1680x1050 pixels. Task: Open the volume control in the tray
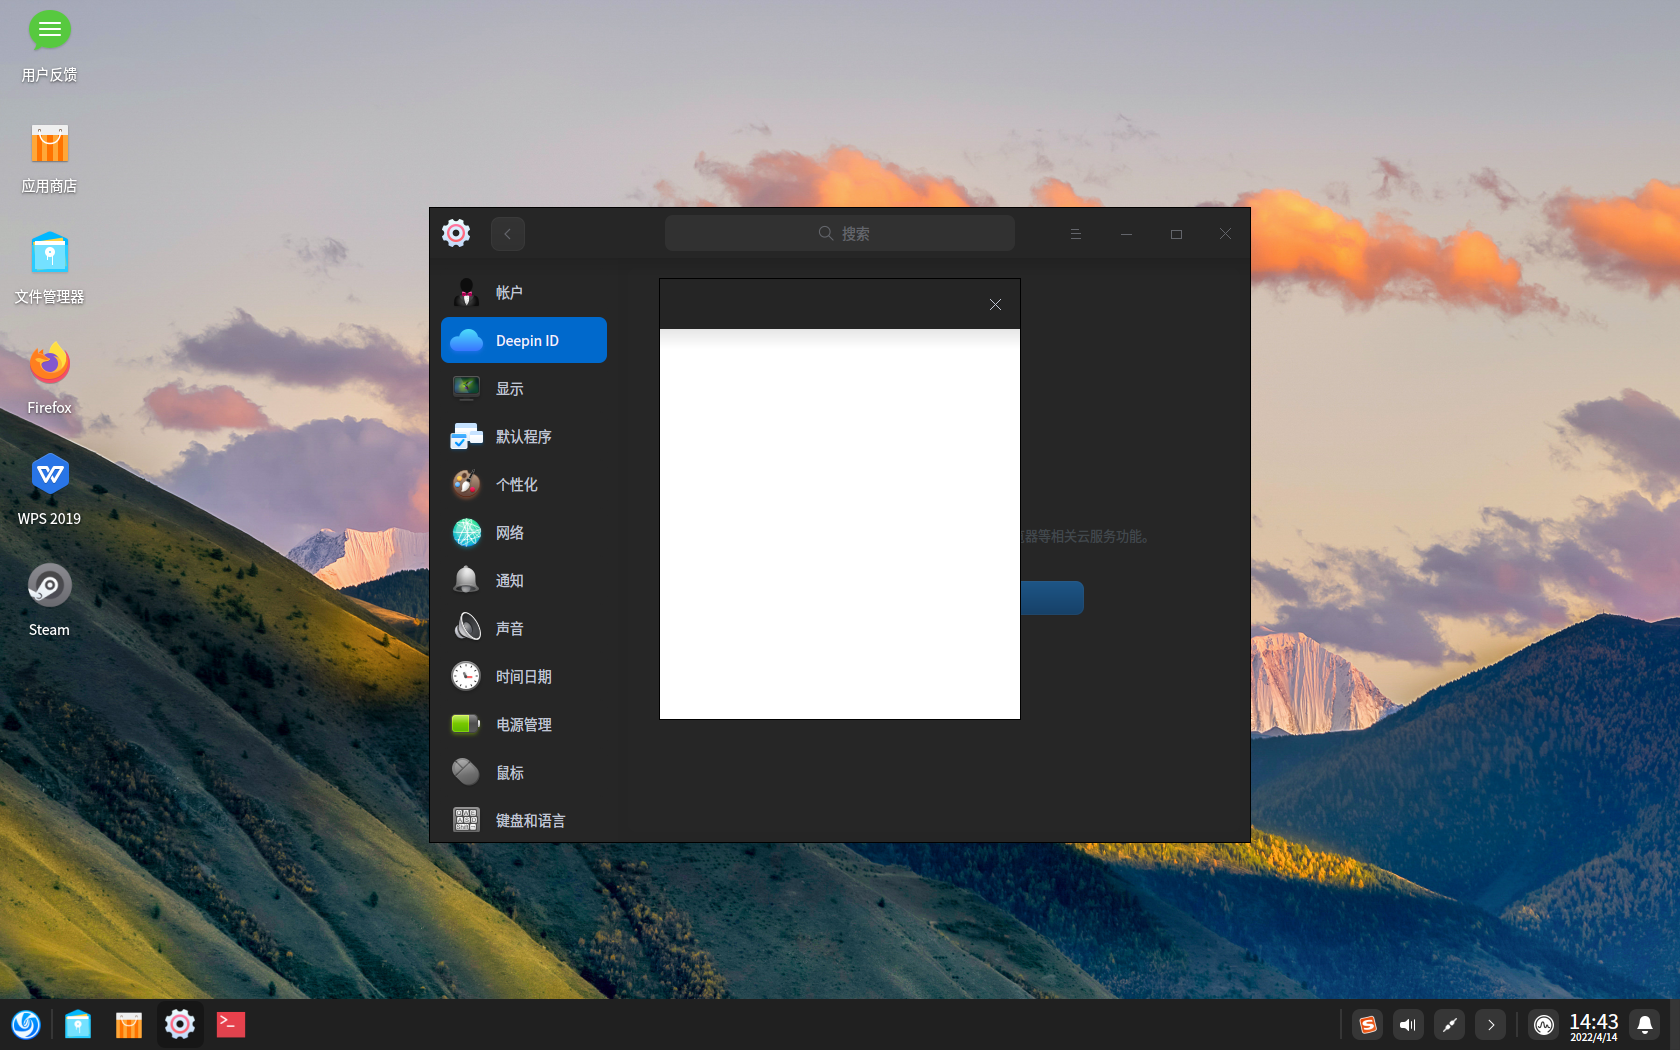[x=1408, y=1025]
